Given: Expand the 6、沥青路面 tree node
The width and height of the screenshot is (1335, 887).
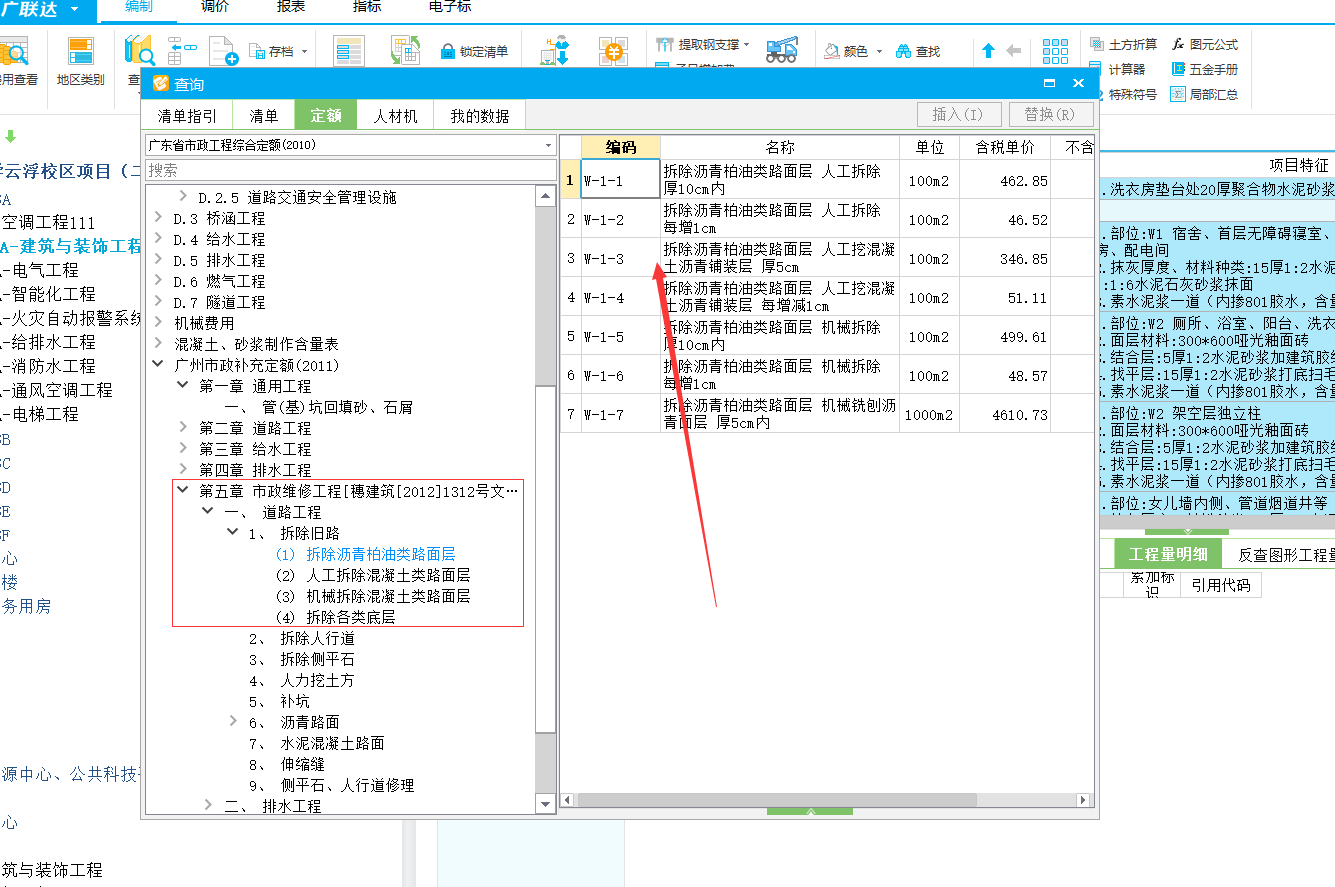Looking at the screenshot, I should 233,722.
